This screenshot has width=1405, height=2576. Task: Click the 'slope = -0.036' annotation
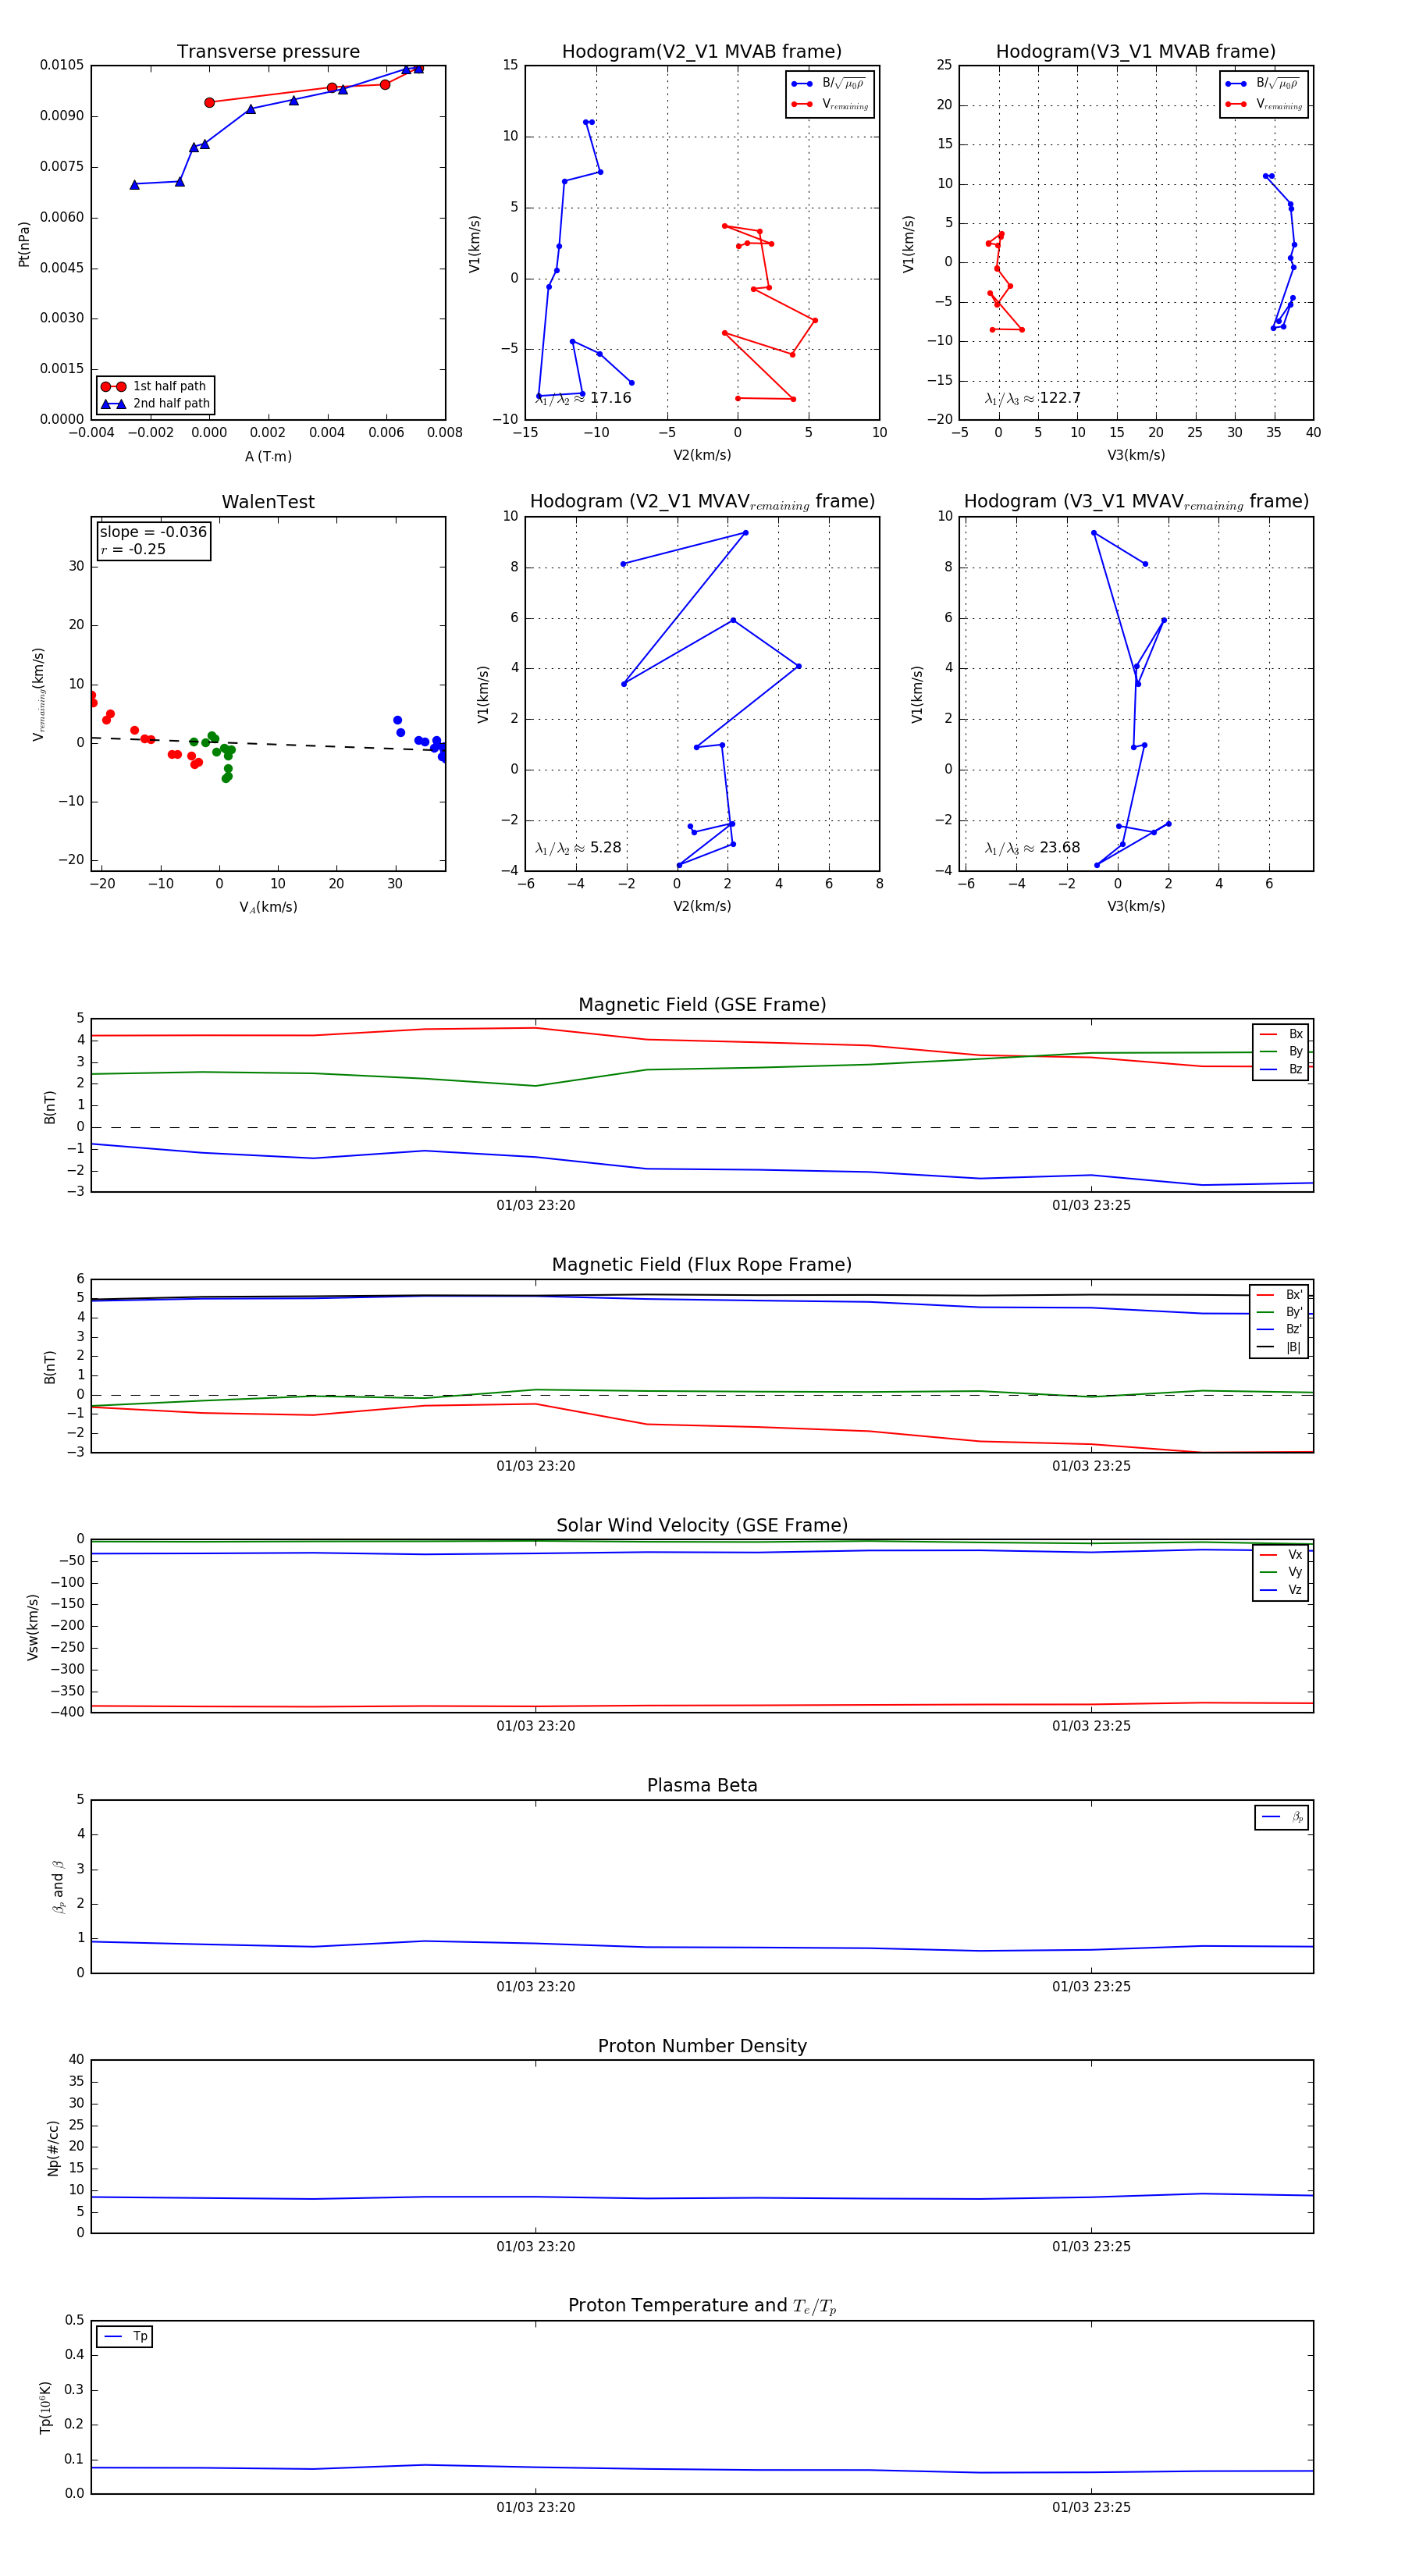(x=153, y=532)
